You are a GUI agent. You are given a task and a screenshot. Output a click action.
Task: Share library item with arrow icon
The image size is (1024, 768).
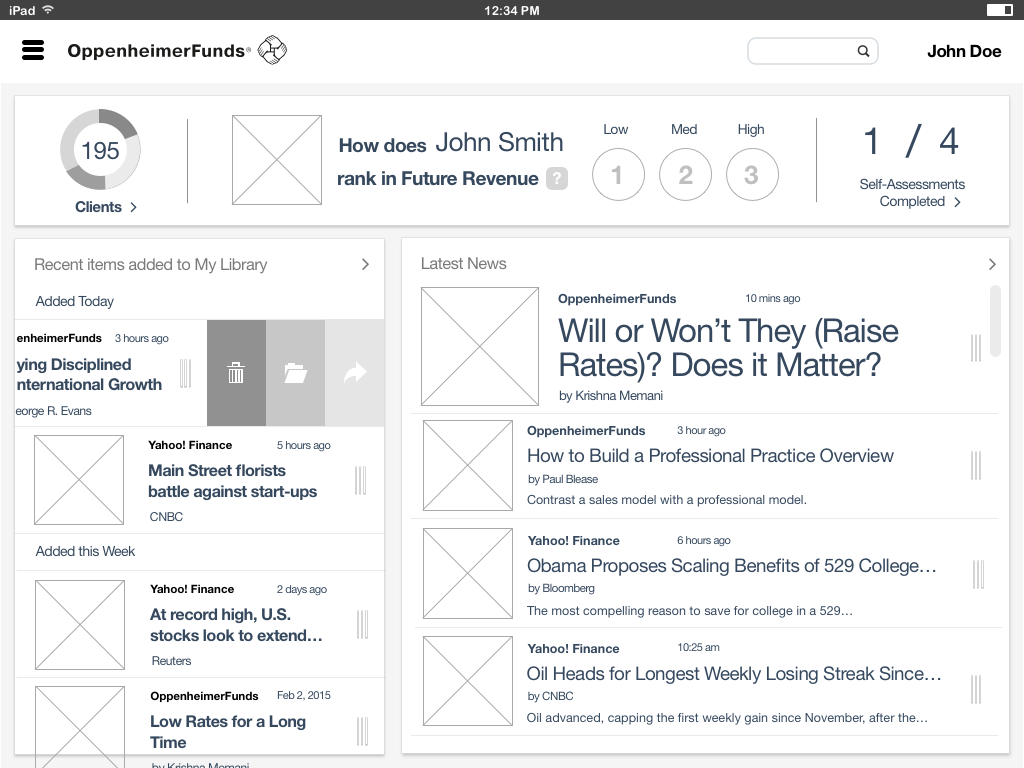(x=355, y=373)
